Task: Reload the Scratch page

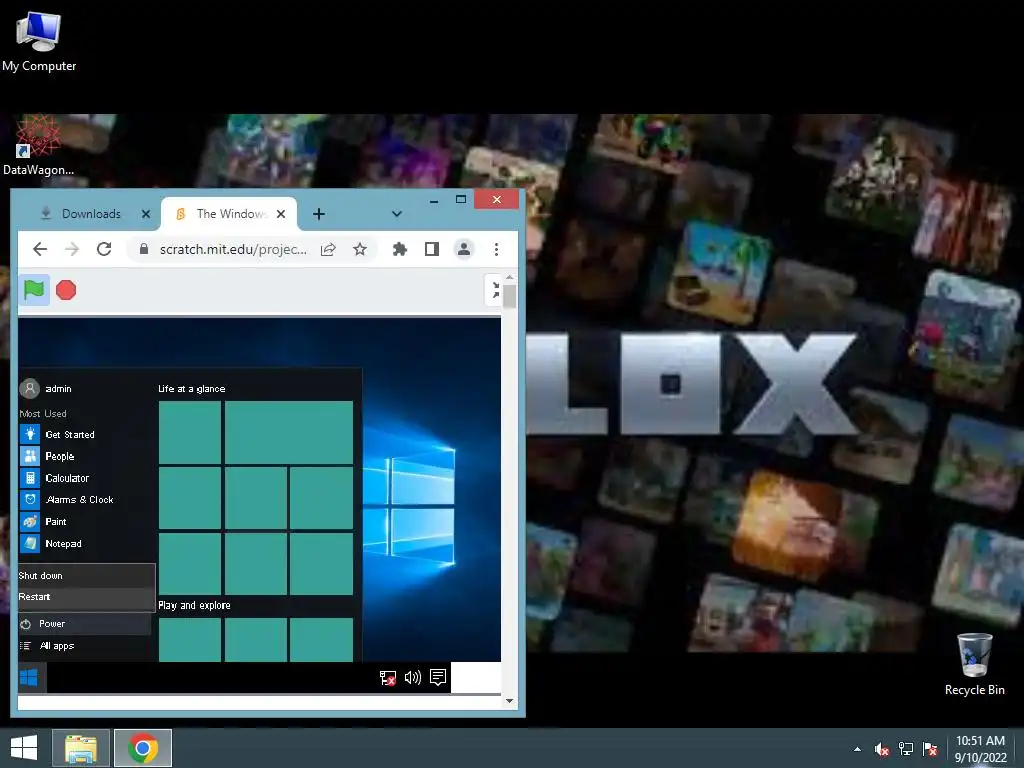Action: [x=104, y=249]
